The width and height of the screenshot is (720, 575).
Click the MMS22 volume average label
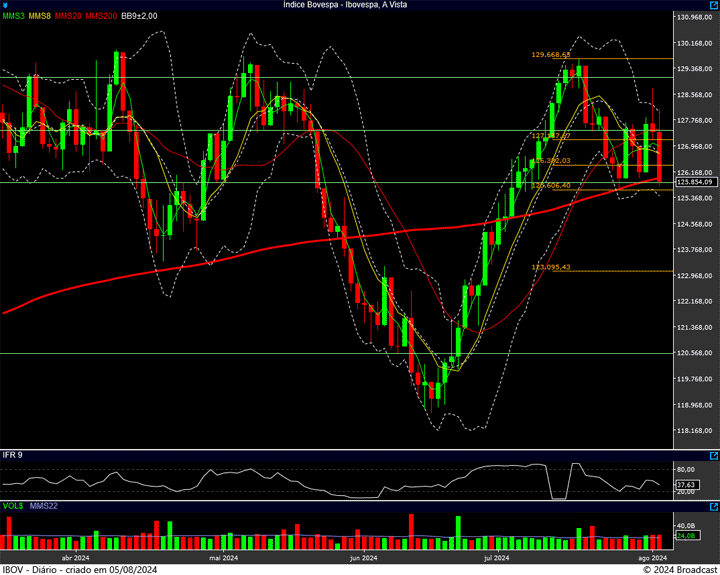(x=44, y=507)
